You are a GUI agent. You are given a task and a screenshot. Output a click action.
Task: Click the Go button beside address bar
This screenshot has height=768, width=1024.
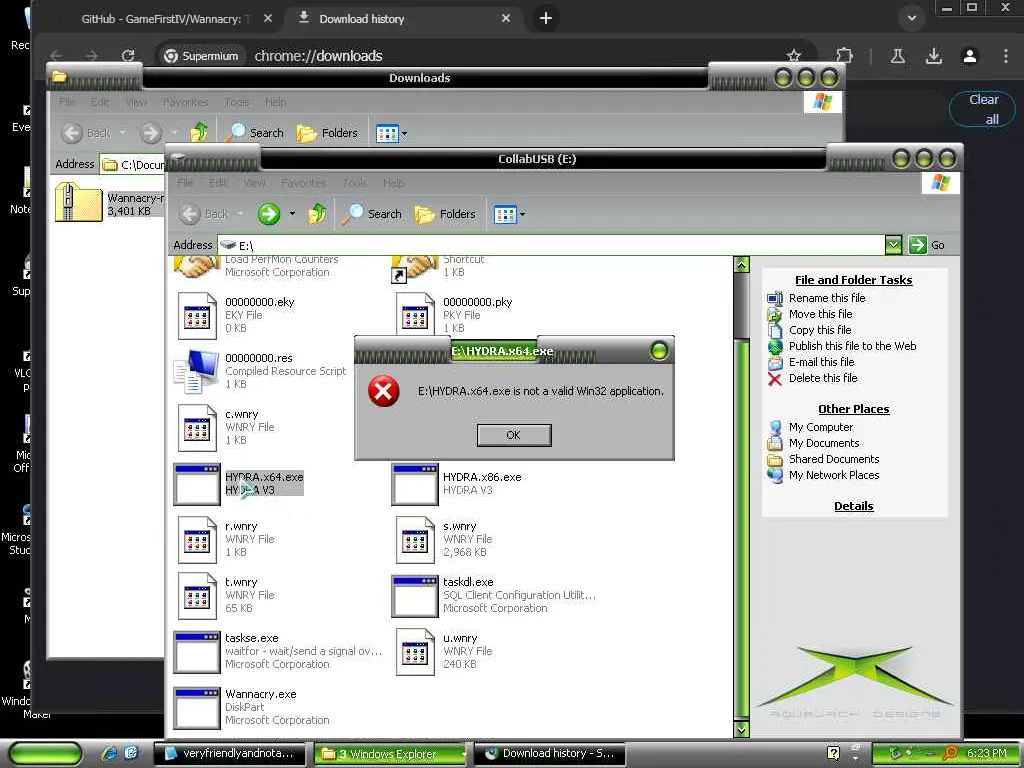[x=927, y=245]
